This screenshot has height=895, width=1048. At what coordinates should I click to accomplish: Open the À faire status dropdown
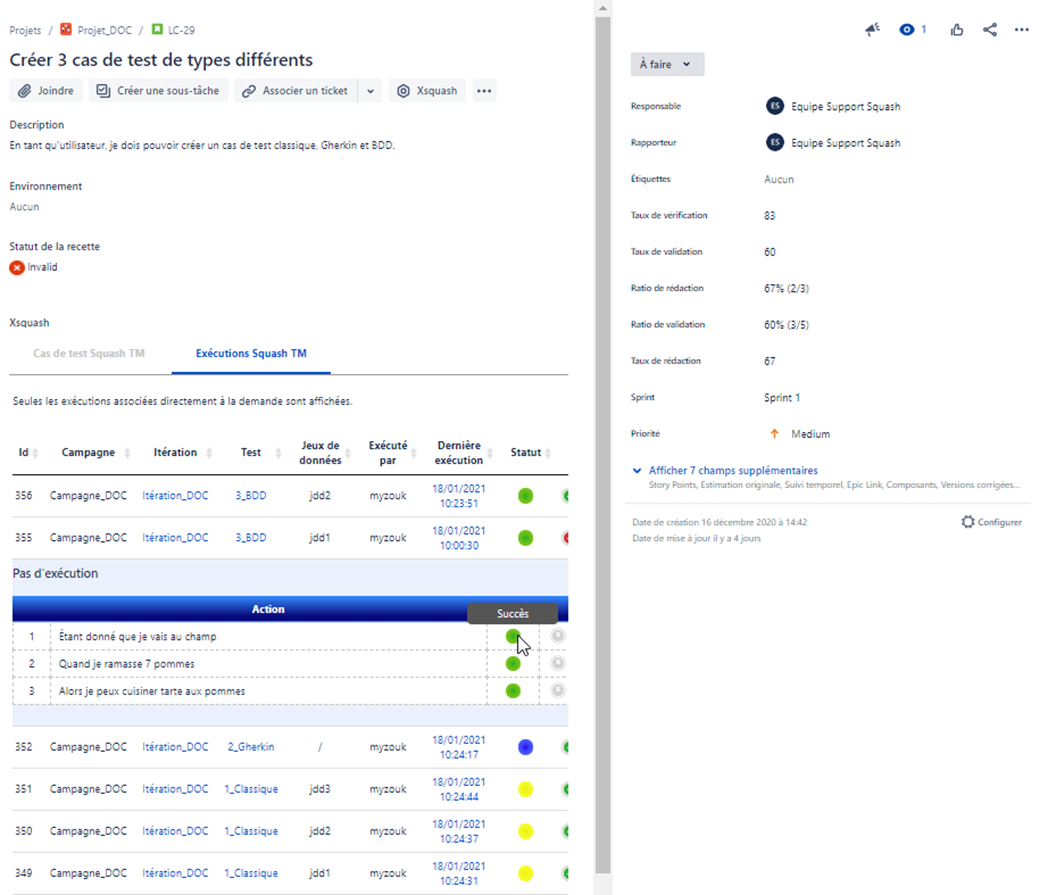coord(667,64)
